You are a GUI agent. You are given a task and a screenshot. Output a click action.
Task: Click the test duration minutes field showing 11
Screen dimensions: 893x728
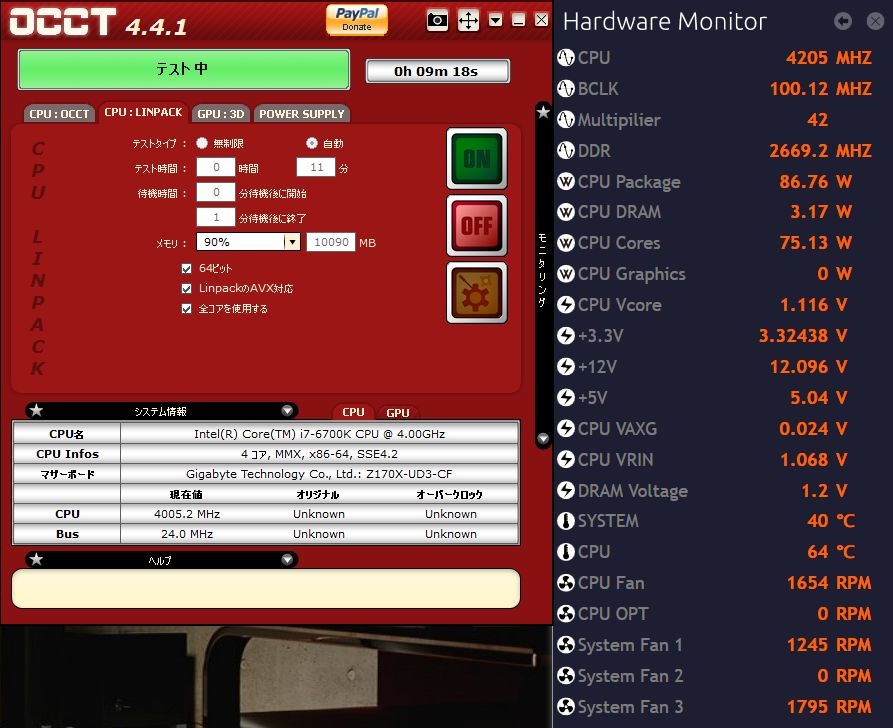[x=316, y=167]
